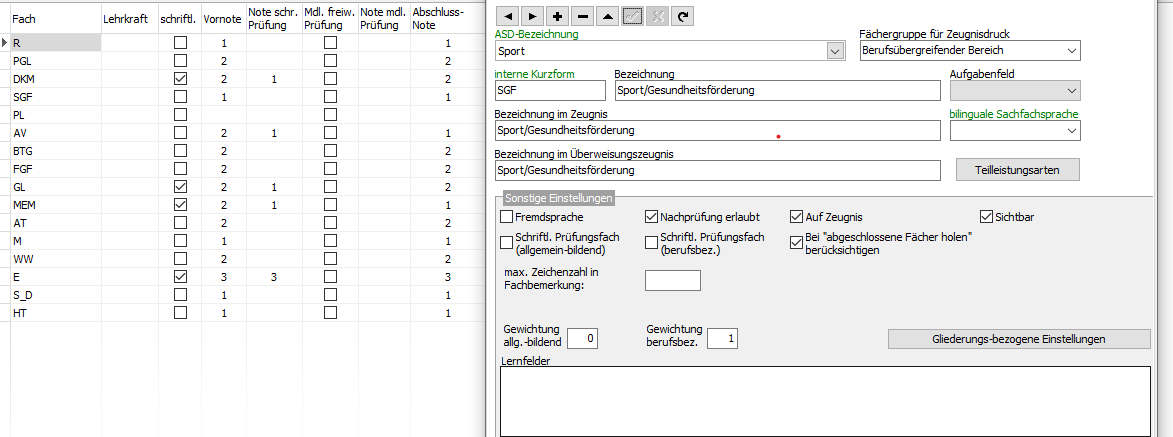Open the Aufgabenfeld dropdown
This screenshot has width=1173, height=437.
coord(1072,91)
